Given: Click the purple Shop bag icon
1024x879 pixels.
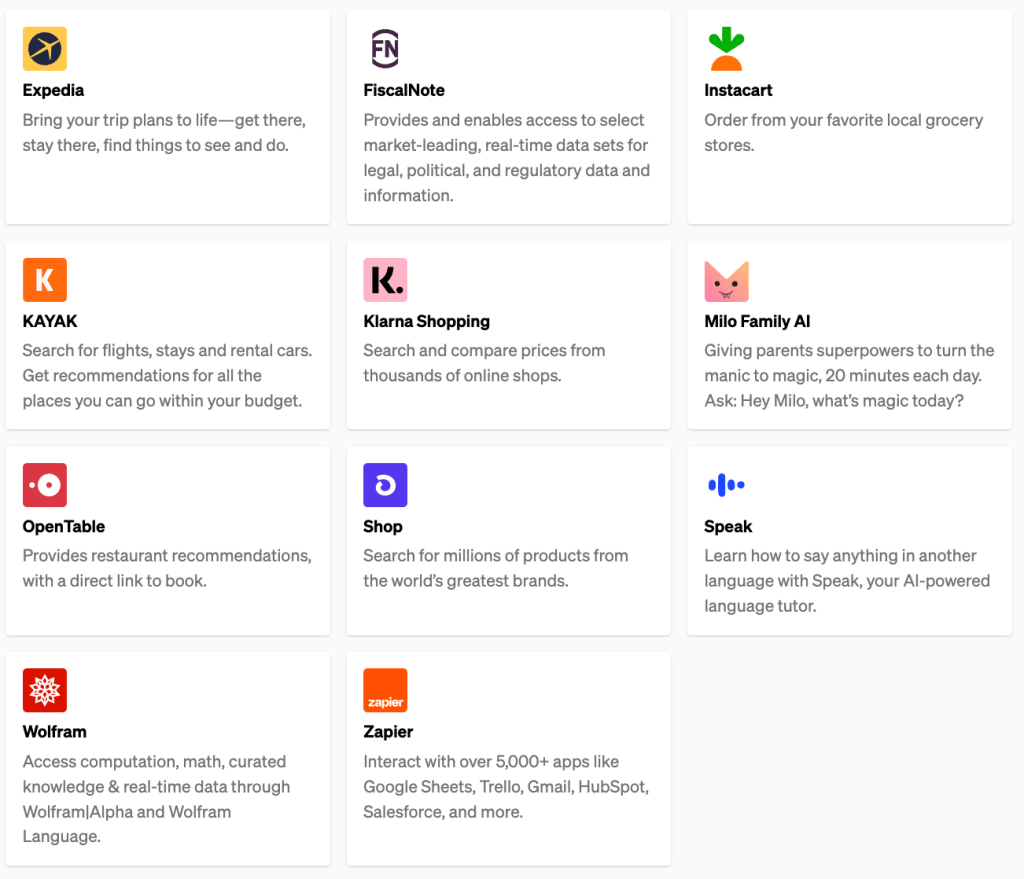Looking at the screenshot, I should click(385, 485).
